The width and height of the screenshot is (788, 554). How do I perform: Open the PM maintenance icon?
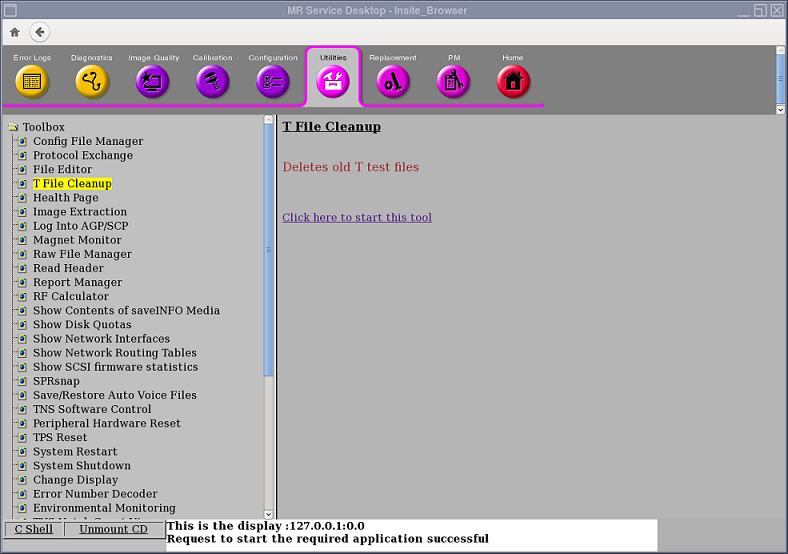tap(453, 81)
